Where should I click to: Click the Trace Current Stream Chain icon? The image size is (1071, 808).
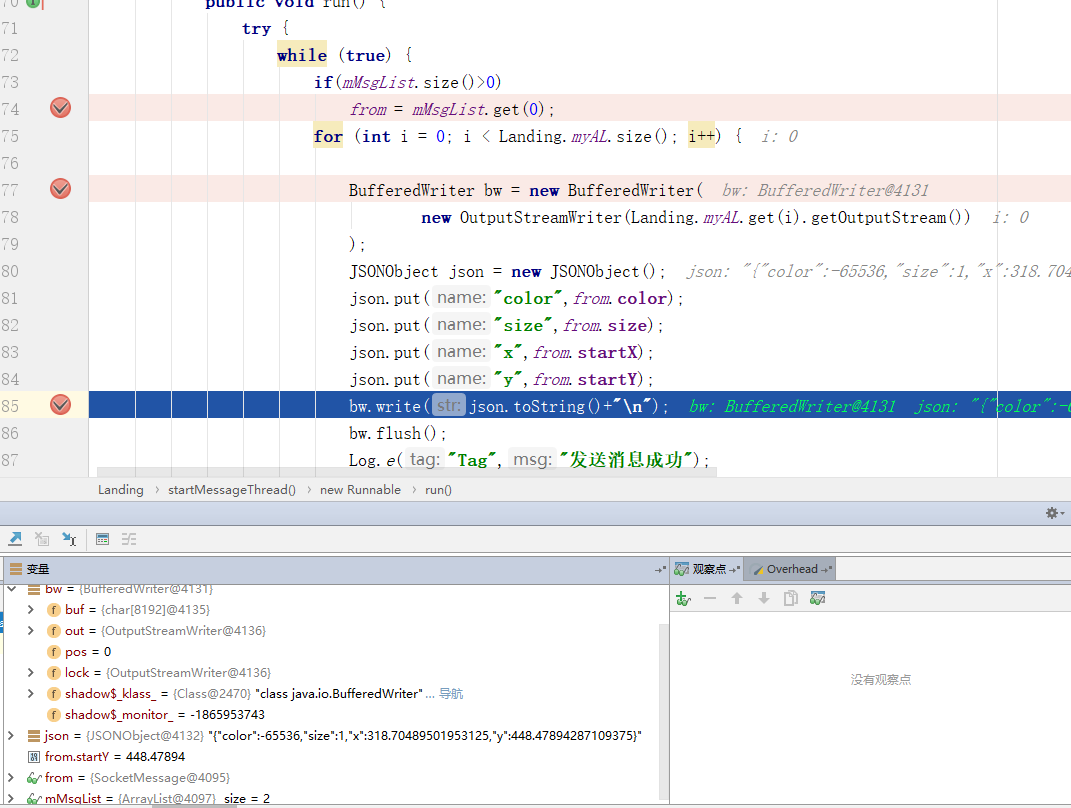pos(129,540)
